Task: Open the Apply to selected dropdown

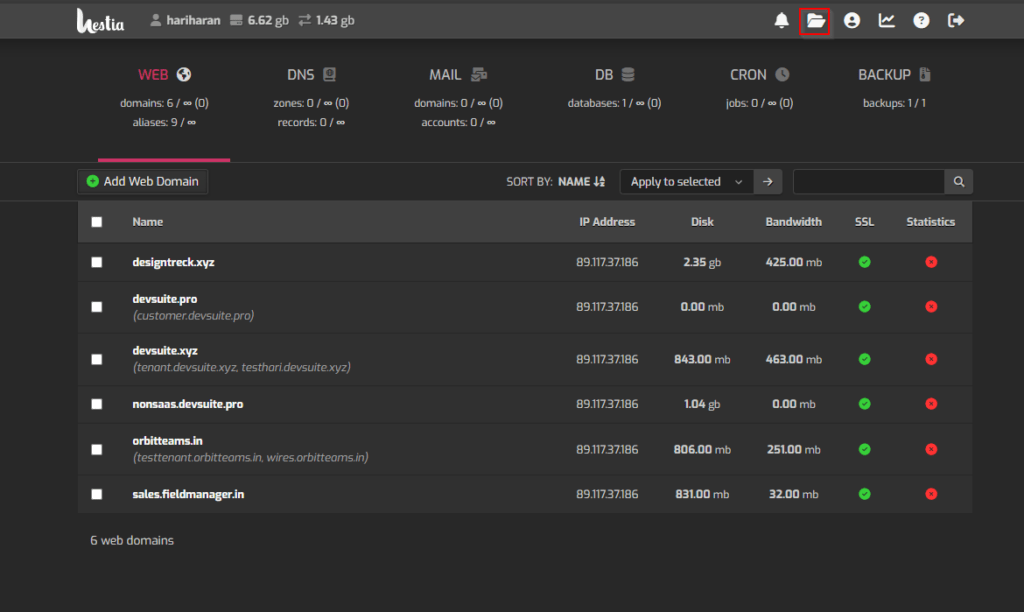Action: (686, 182)
